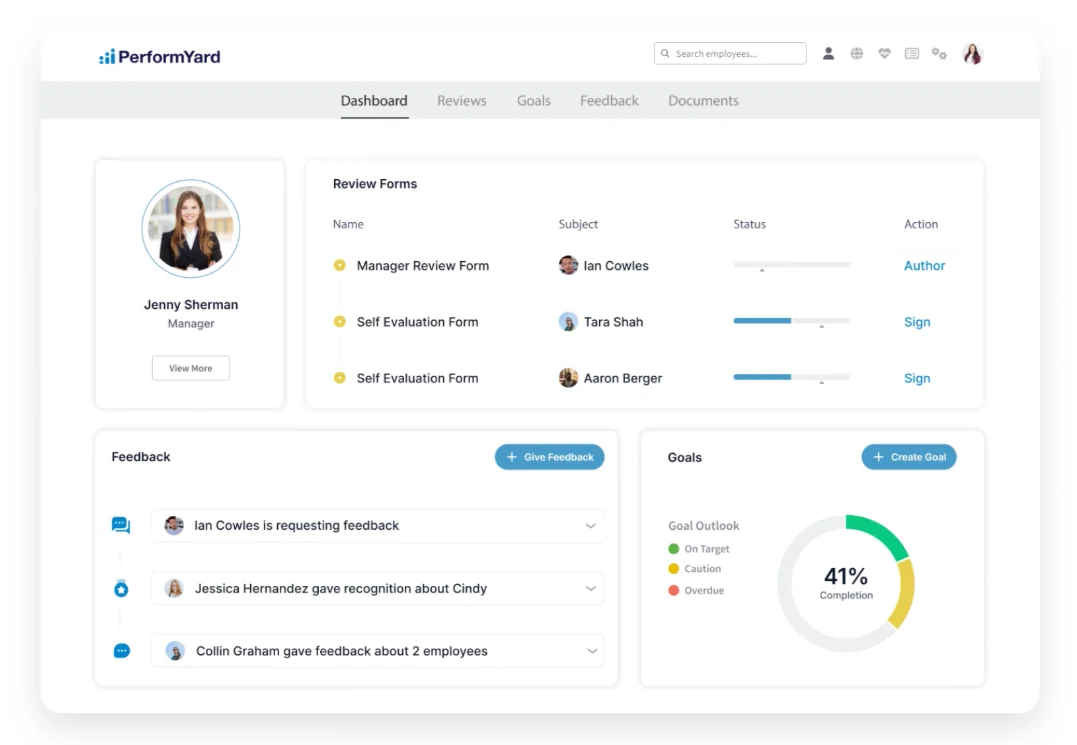This screenshot has height=745, width=1077.
Task: Click Aaron Berger's status progress bar
Action: tap(792, 377)
